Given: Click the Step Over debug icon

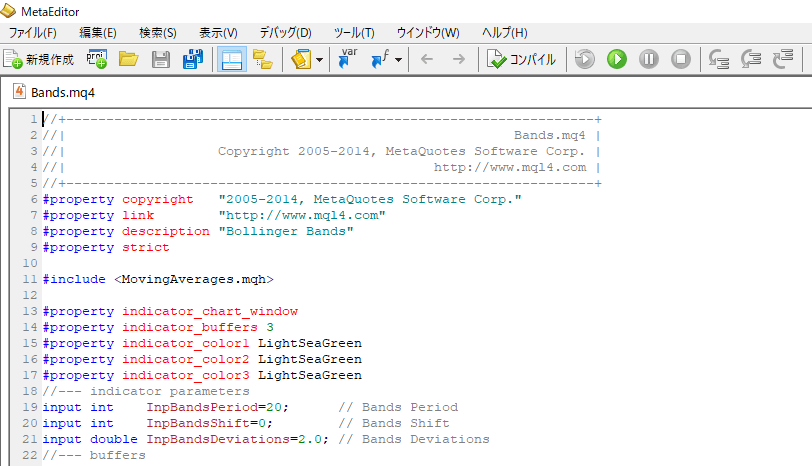Looking at the screenshot, I should coord(751,59).
